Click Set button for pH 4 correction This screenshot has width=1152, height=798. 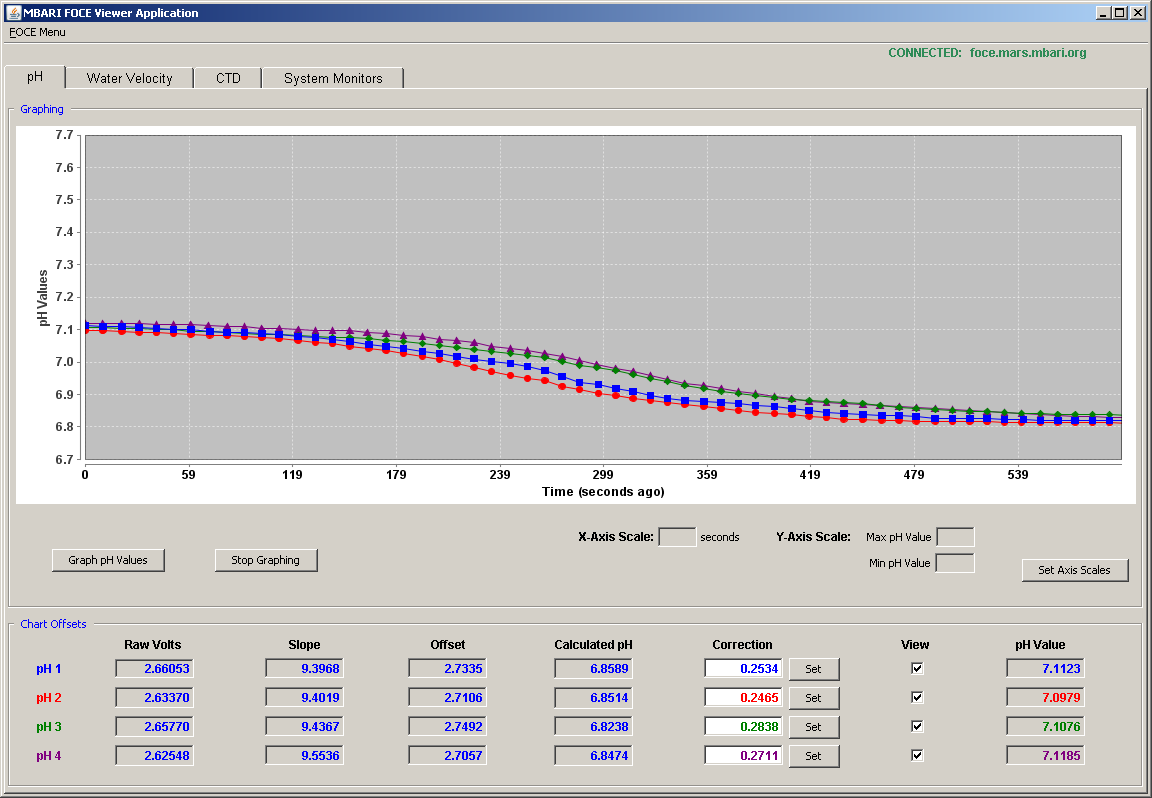[814, 756]
